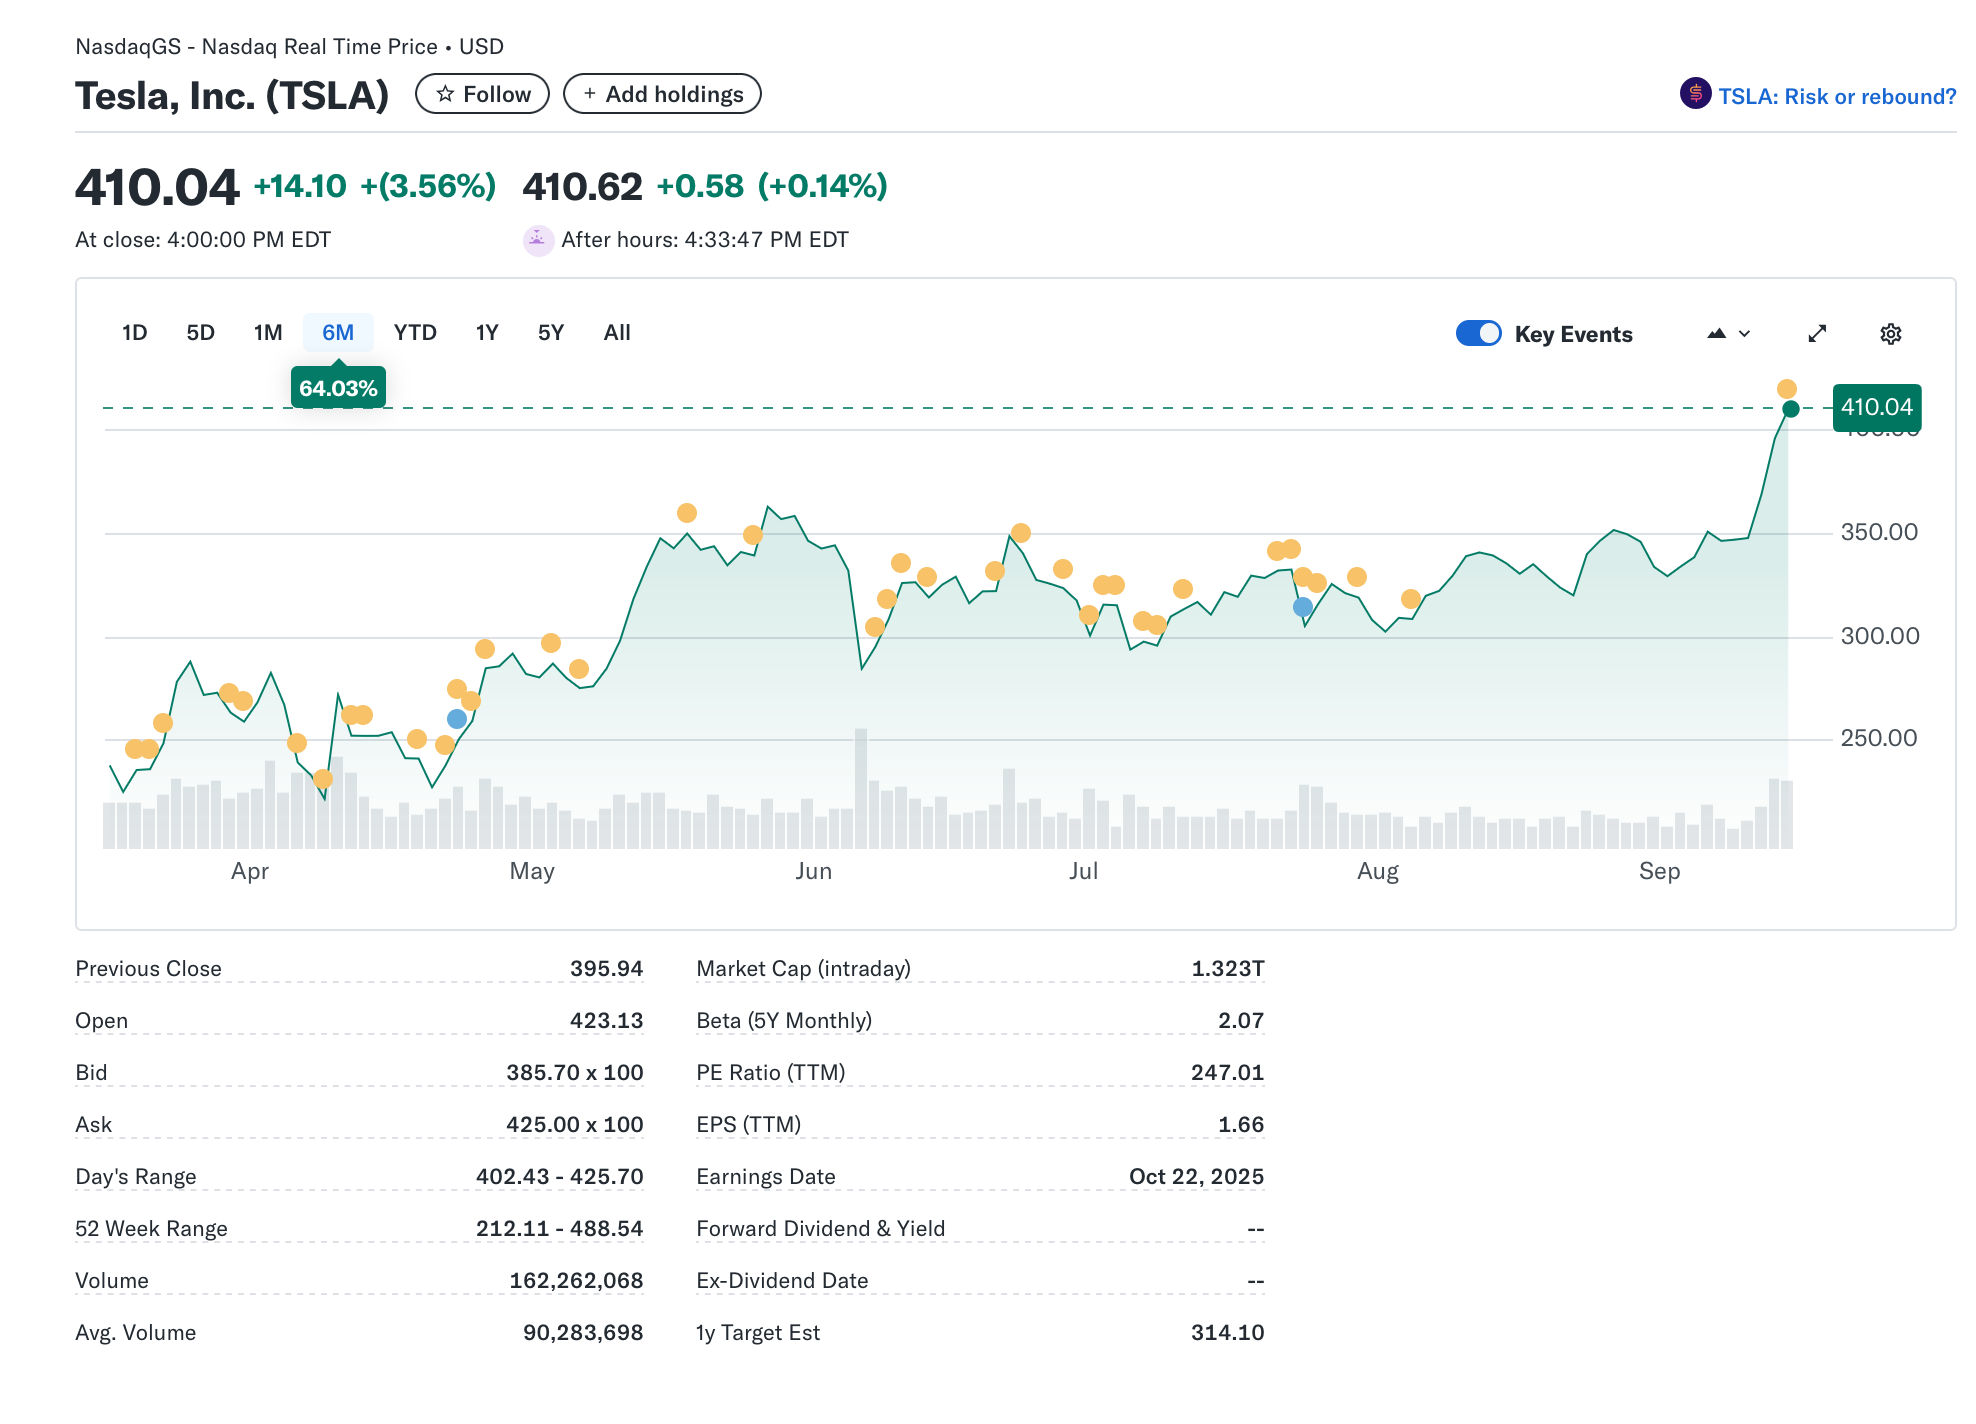Image resolution: width=1976 pixels, height=1424 pixels.
Task: Select the 1M chart range
Action: tap(268, 333)
